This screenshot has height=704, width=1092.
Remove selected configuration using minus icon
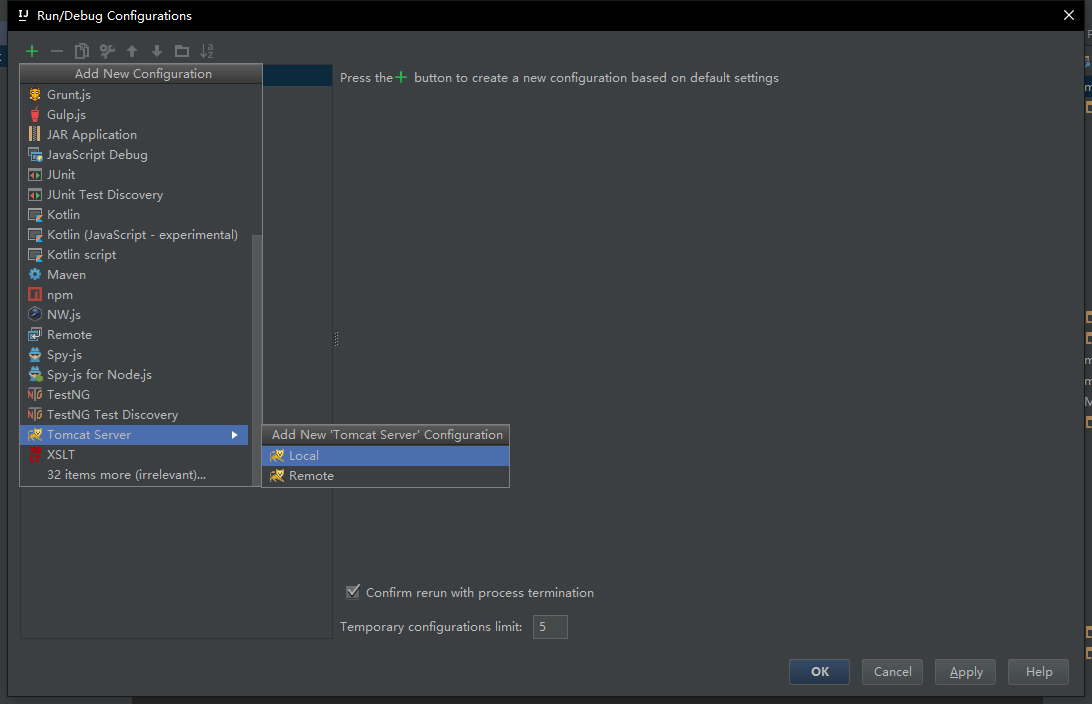pos(57,51)
